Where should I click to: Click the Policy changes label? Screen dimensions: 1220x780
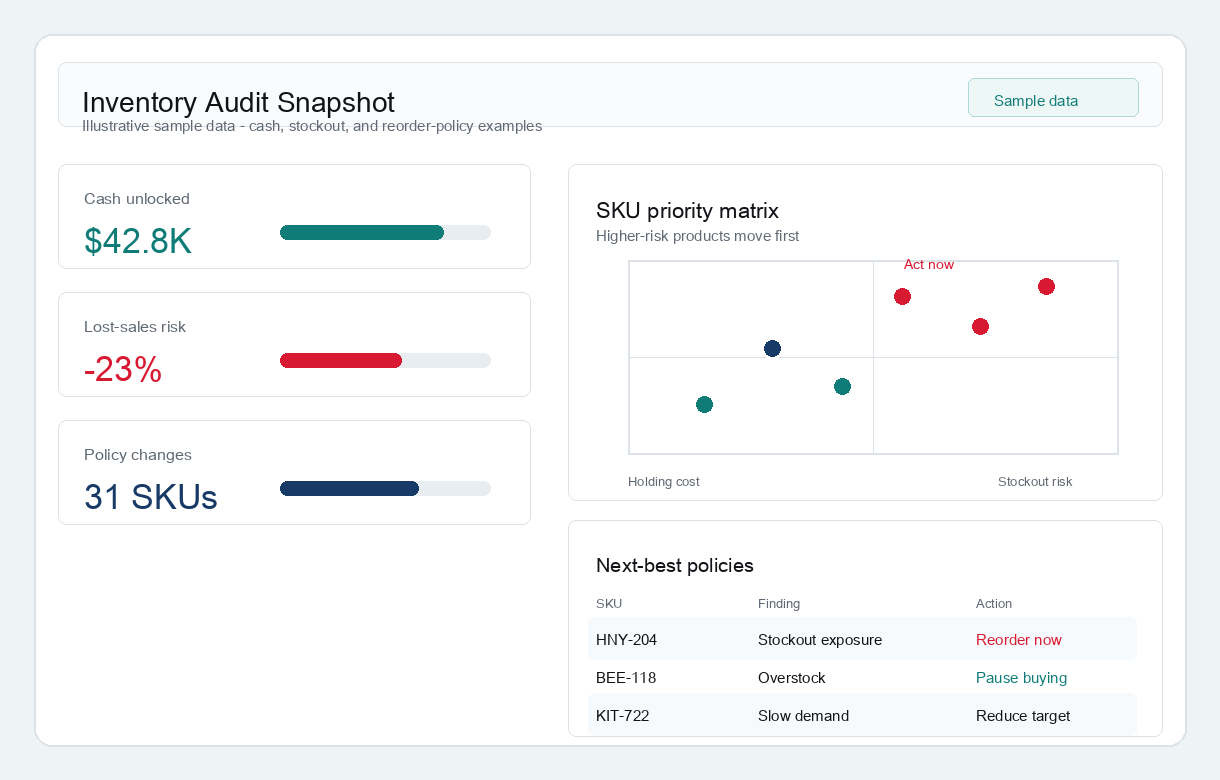pyautogui.click(x=138, y=455)
